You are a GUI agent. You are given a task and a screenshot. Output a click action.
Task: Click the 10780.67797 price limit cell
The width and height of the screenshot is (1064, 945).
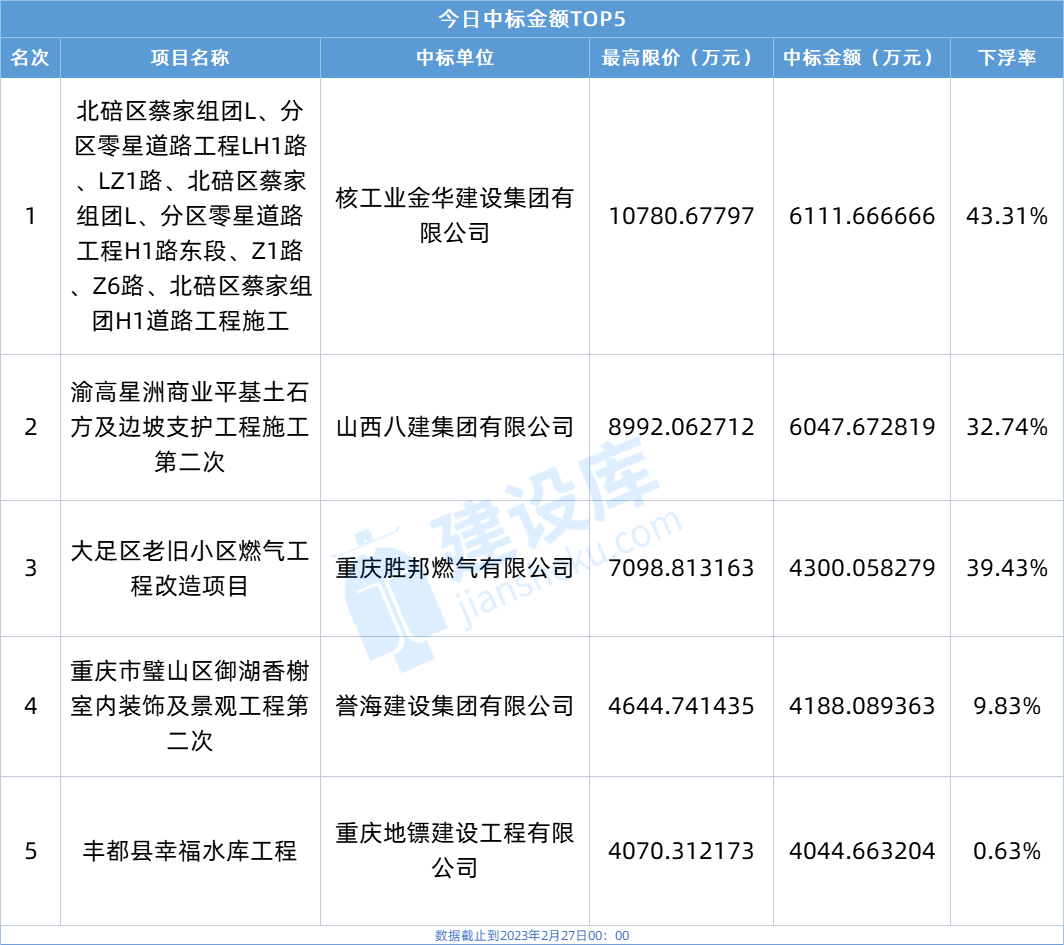(x=681, y=215)
